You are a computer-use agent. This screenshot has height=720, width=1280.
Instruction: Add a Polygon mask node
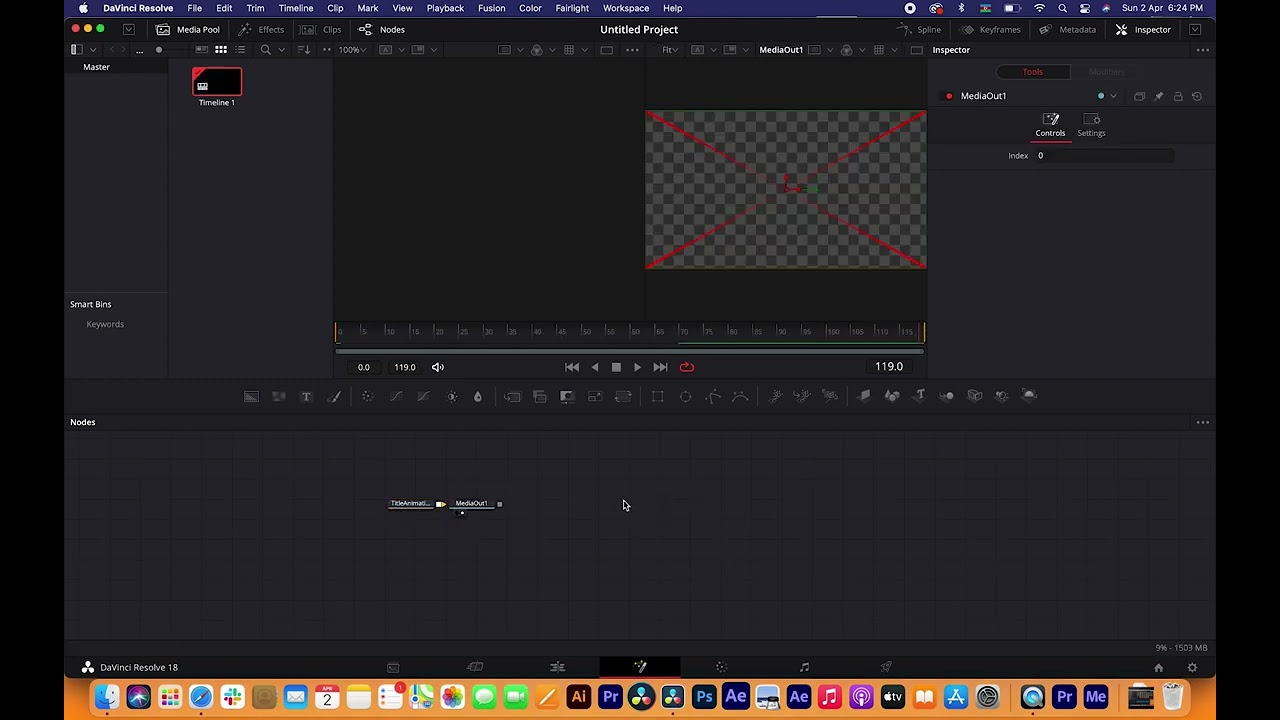(713, 396)
